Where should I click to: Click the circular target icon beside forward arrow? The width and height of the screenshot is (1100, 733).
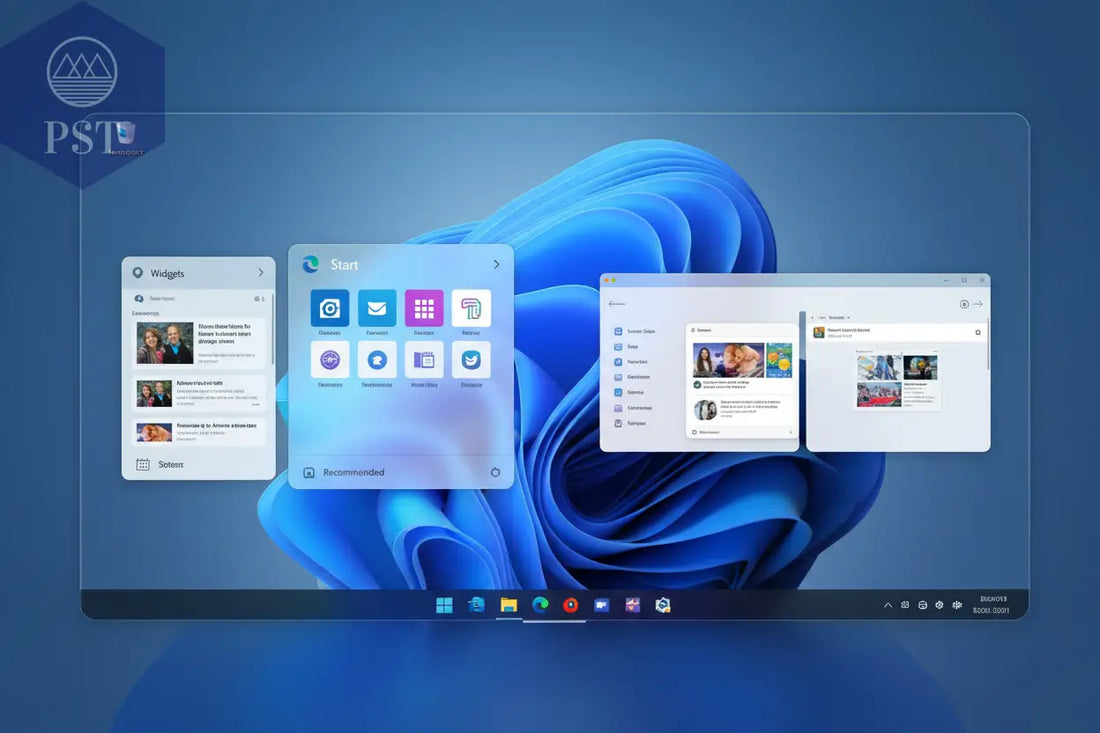click(x=964, y=304)
